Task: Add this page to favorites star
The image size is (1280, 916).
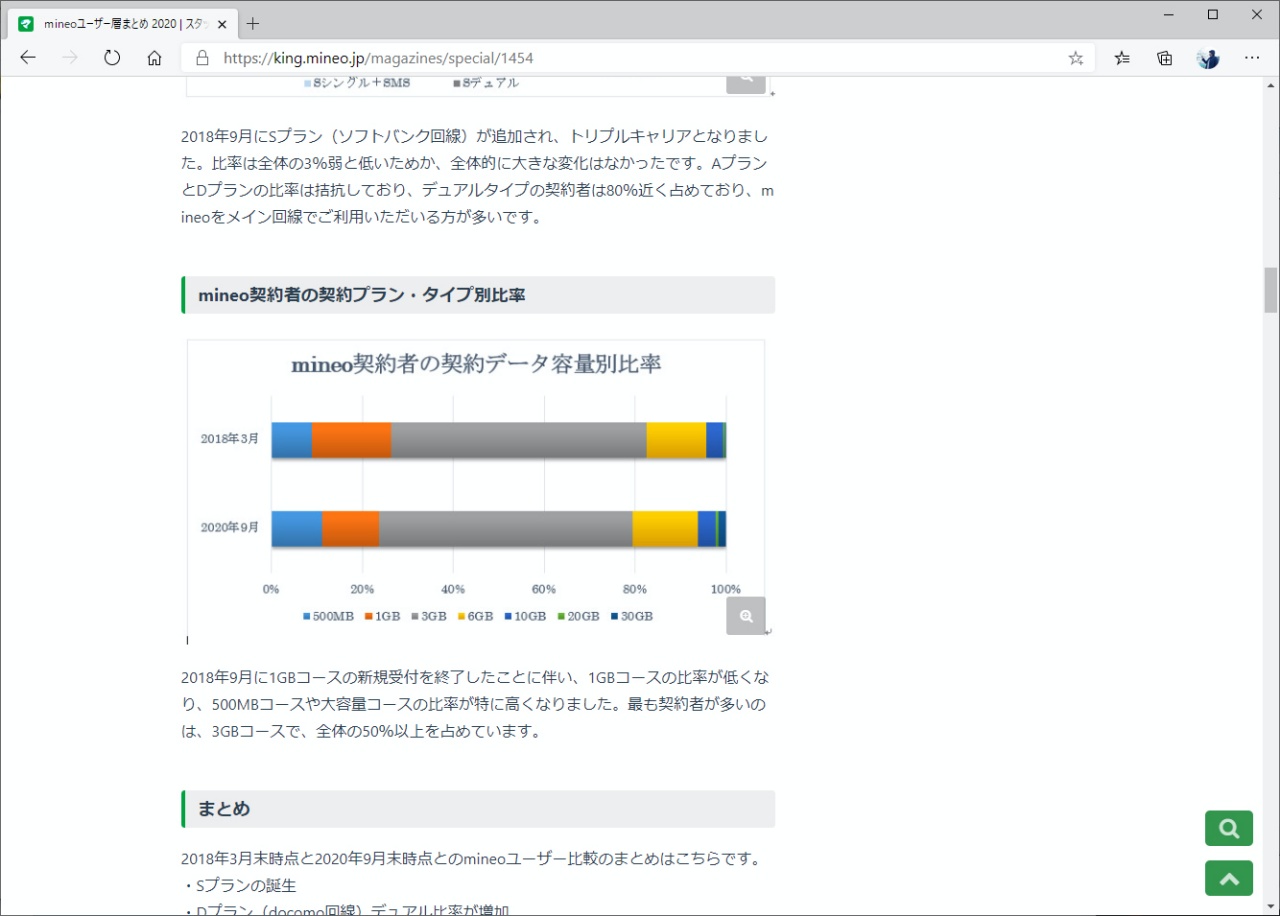Action: [1075, 58]
